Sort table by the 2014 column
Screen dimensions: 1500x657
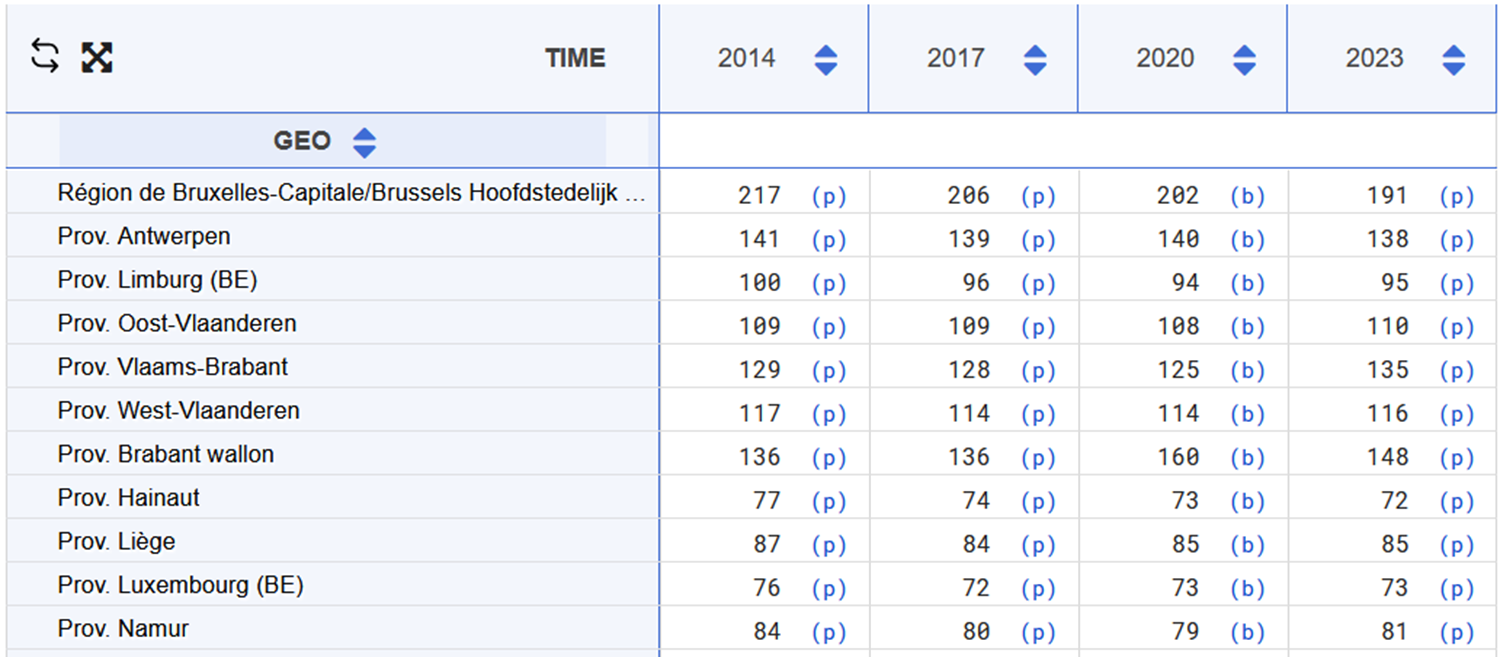click(825, 60)
